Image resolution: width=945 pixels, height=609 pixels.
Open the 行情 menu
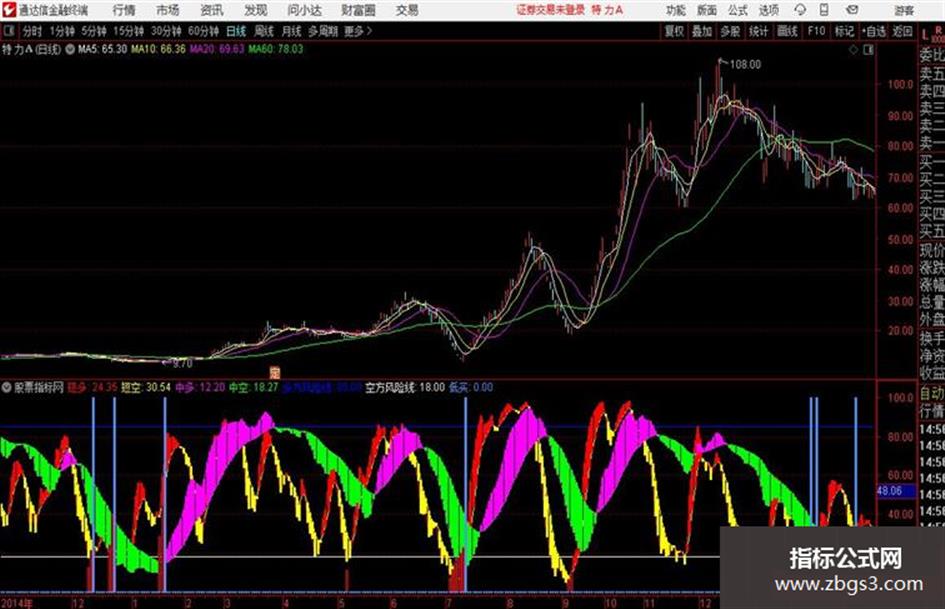(x=124, y=10)
